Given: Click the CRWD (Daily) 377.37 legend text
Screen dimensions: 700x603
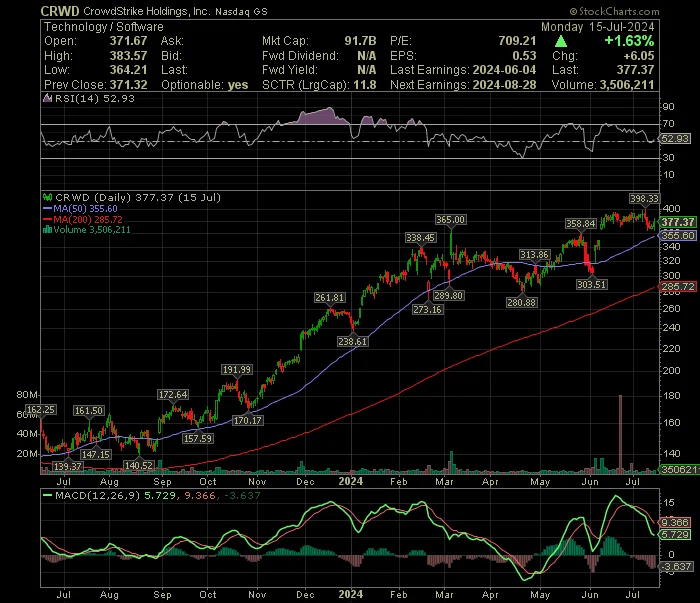Looking at the screenshot, I should 138,197.
